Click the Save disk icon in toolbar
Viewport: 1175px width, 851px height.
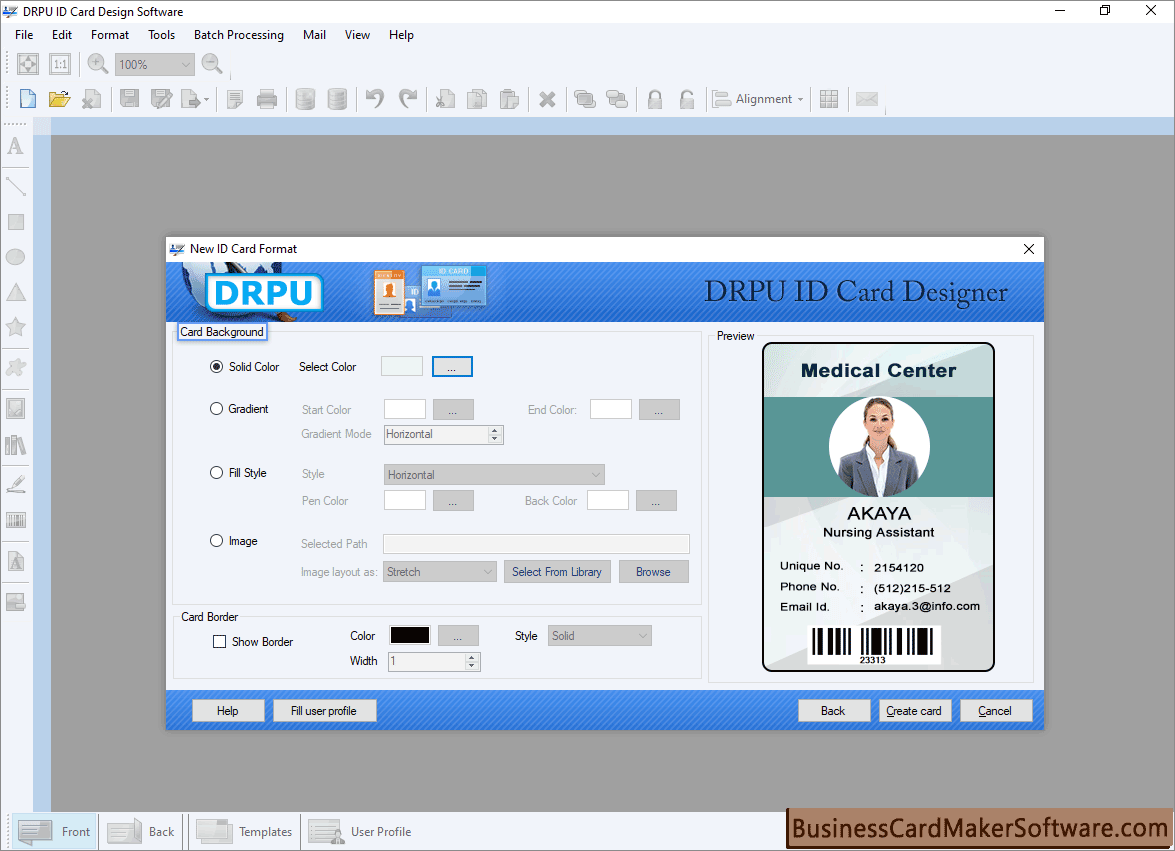[130, 99]
